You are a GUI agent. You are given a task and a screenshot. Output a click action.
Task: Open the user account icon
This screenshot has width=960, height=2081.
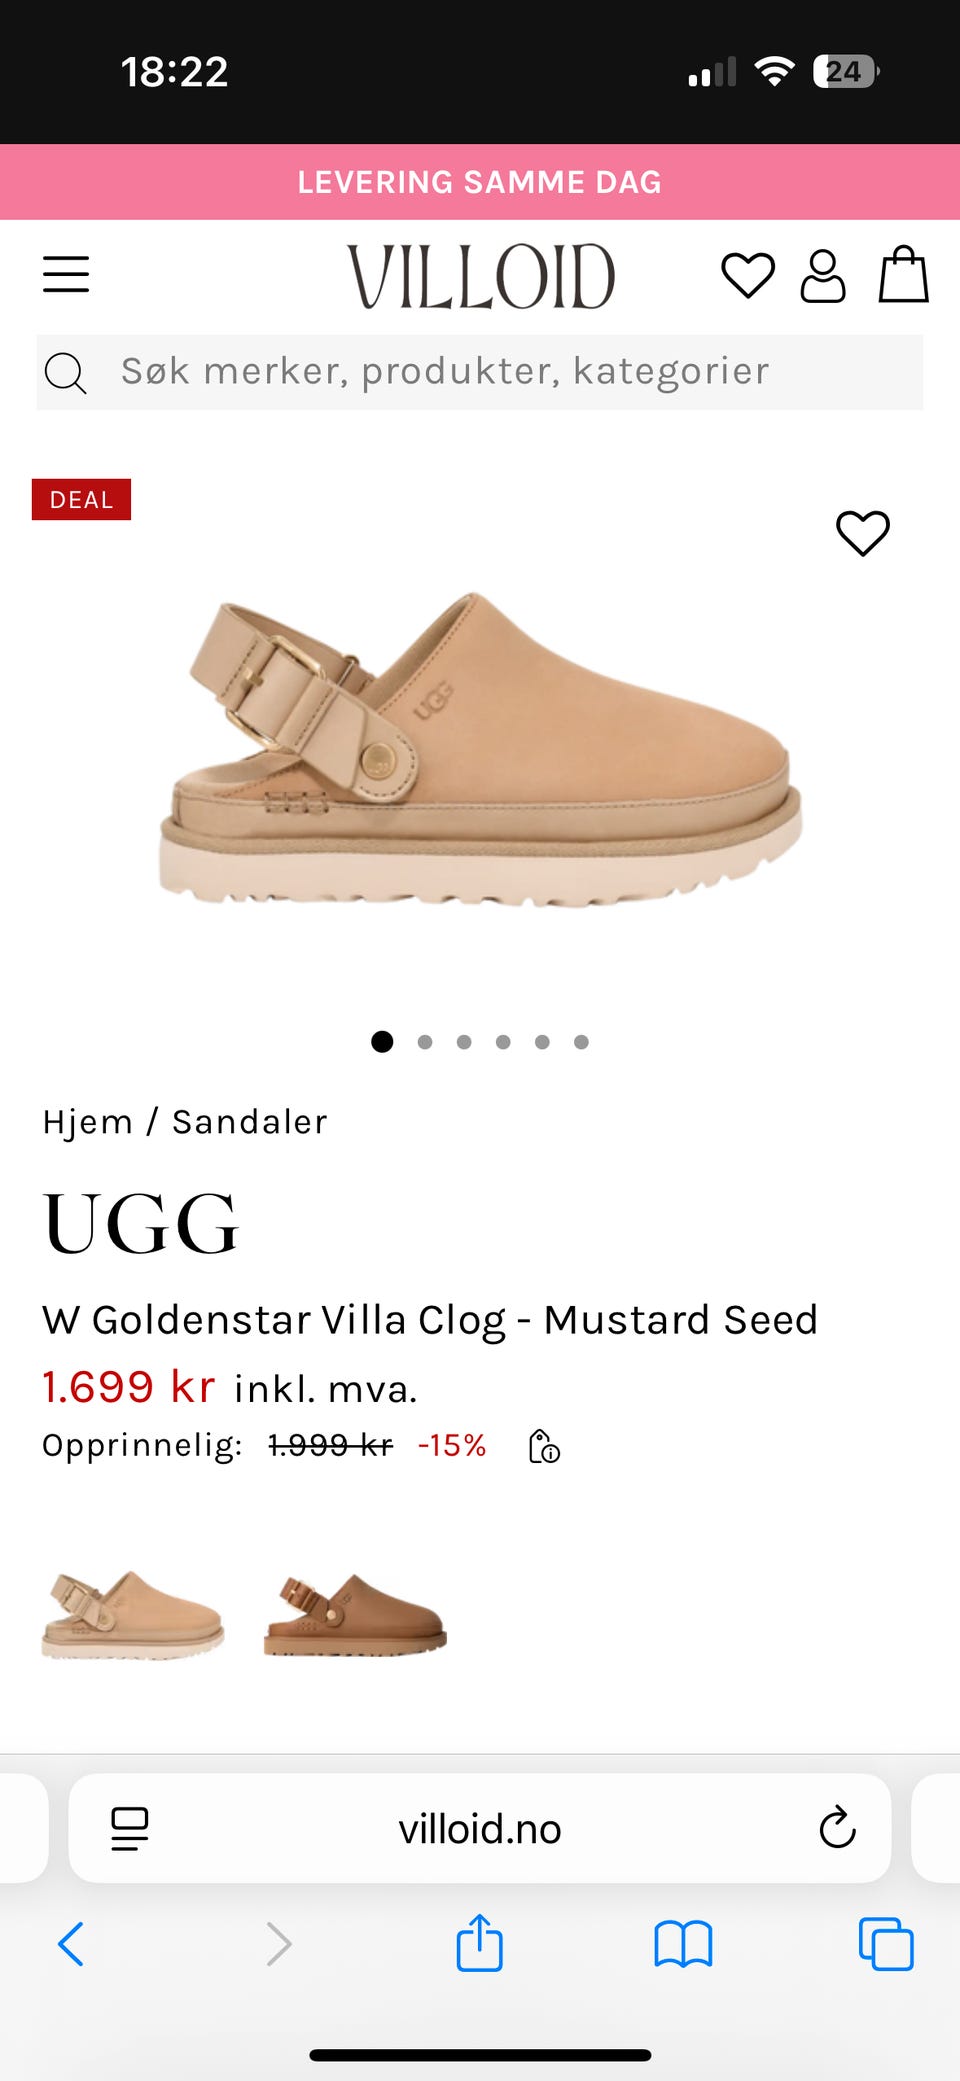(x=823, y=276)
